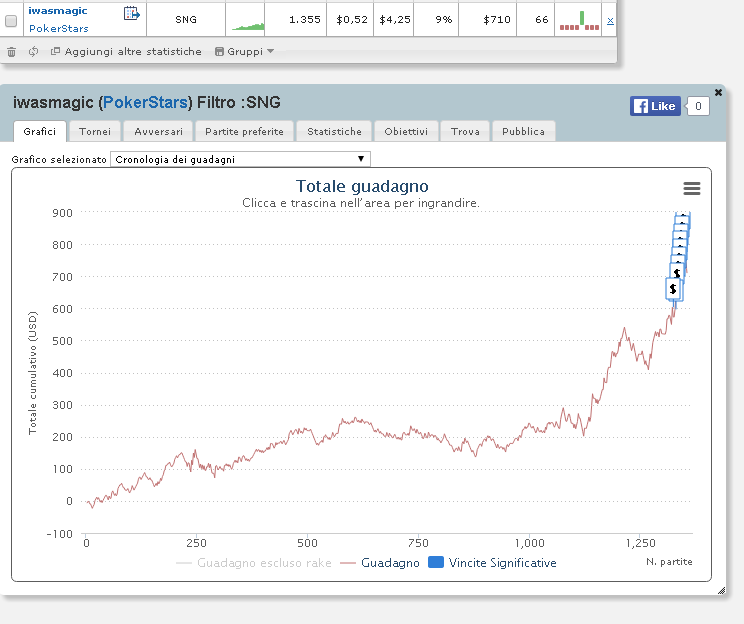Image resolution: width=744 pixels, height=624 pixels.
Task: Click the SNG cell in iwasmagic row
Action: [186, 19]
